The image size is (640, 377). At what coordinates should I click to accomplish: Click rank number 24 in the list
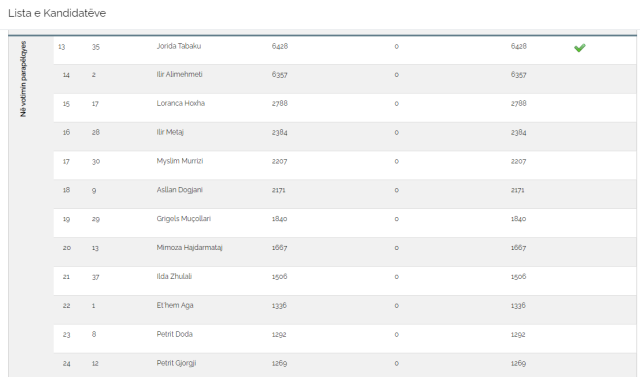[67, 363]
